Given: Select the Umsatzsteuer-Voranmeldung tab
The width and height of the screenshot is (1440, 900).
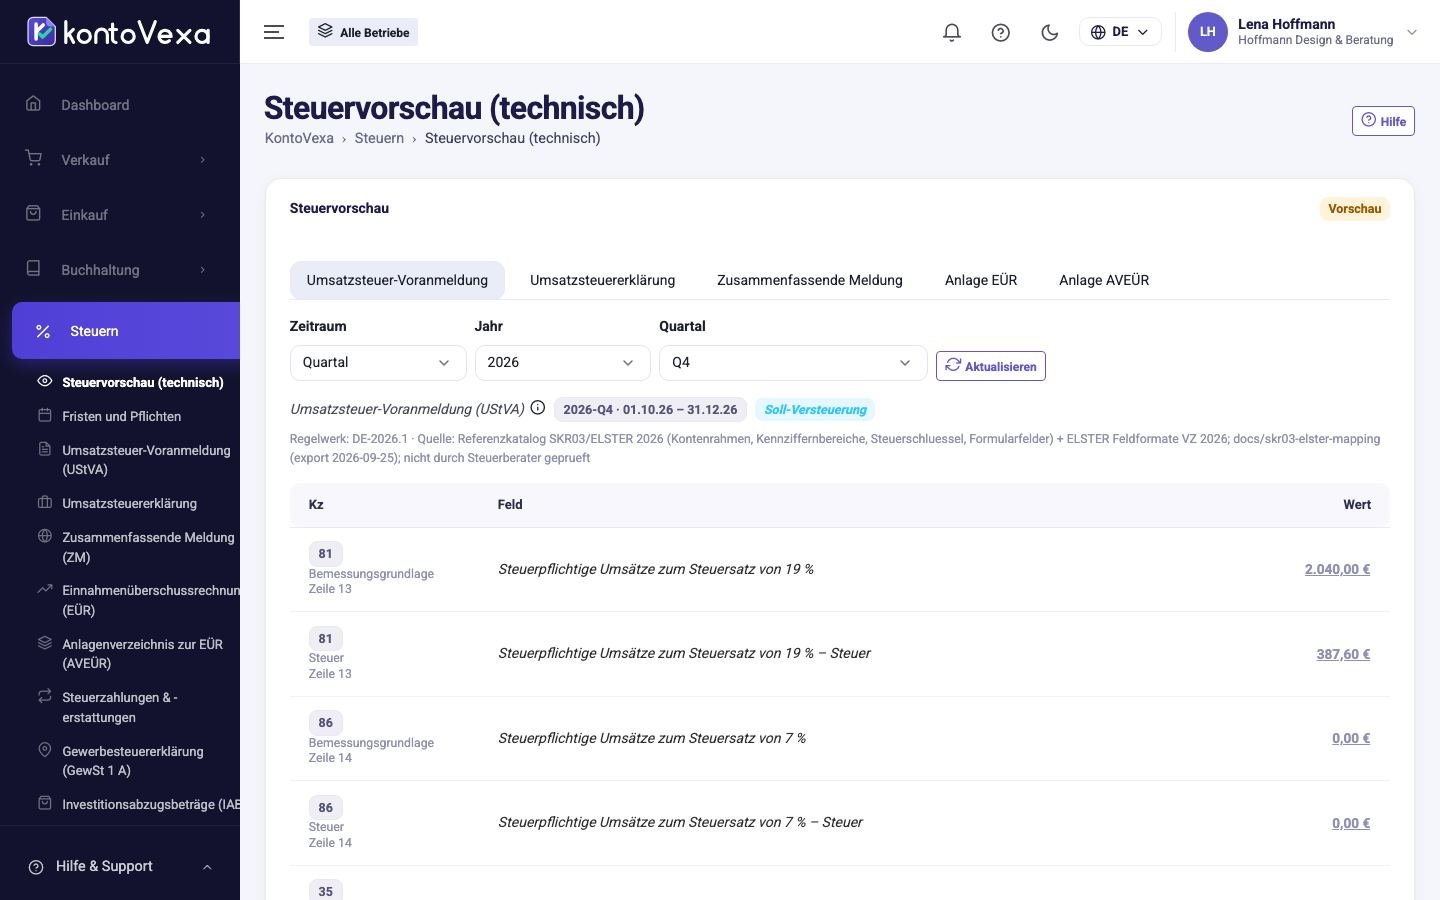Looking at the screenshot, I should point(397,280).
